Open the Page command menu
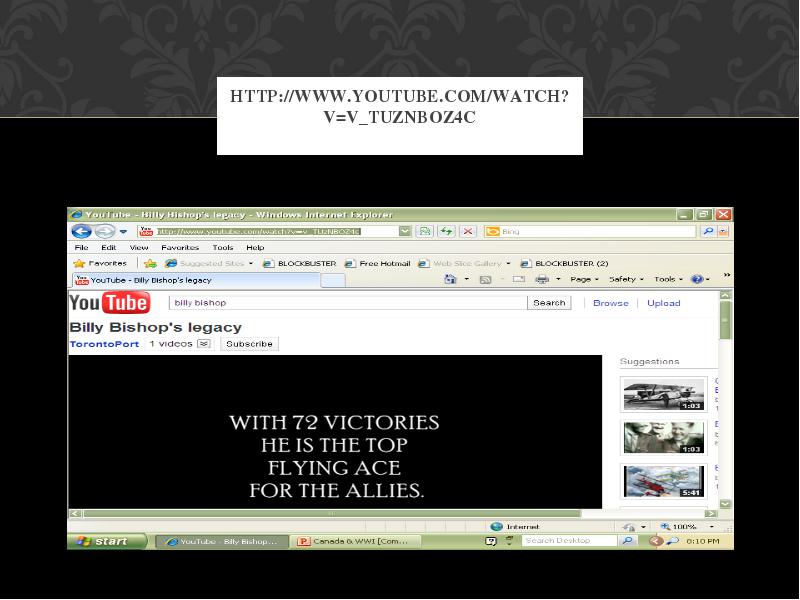800x600 pixels. point(584,279)
